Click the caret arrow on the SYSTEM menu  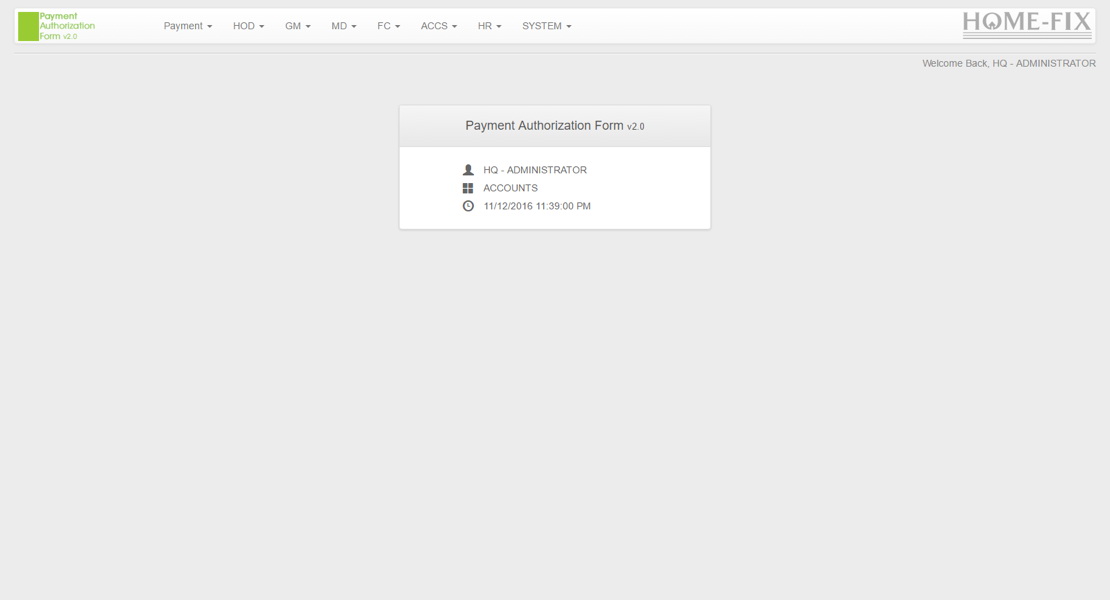[x=567, y=26]
